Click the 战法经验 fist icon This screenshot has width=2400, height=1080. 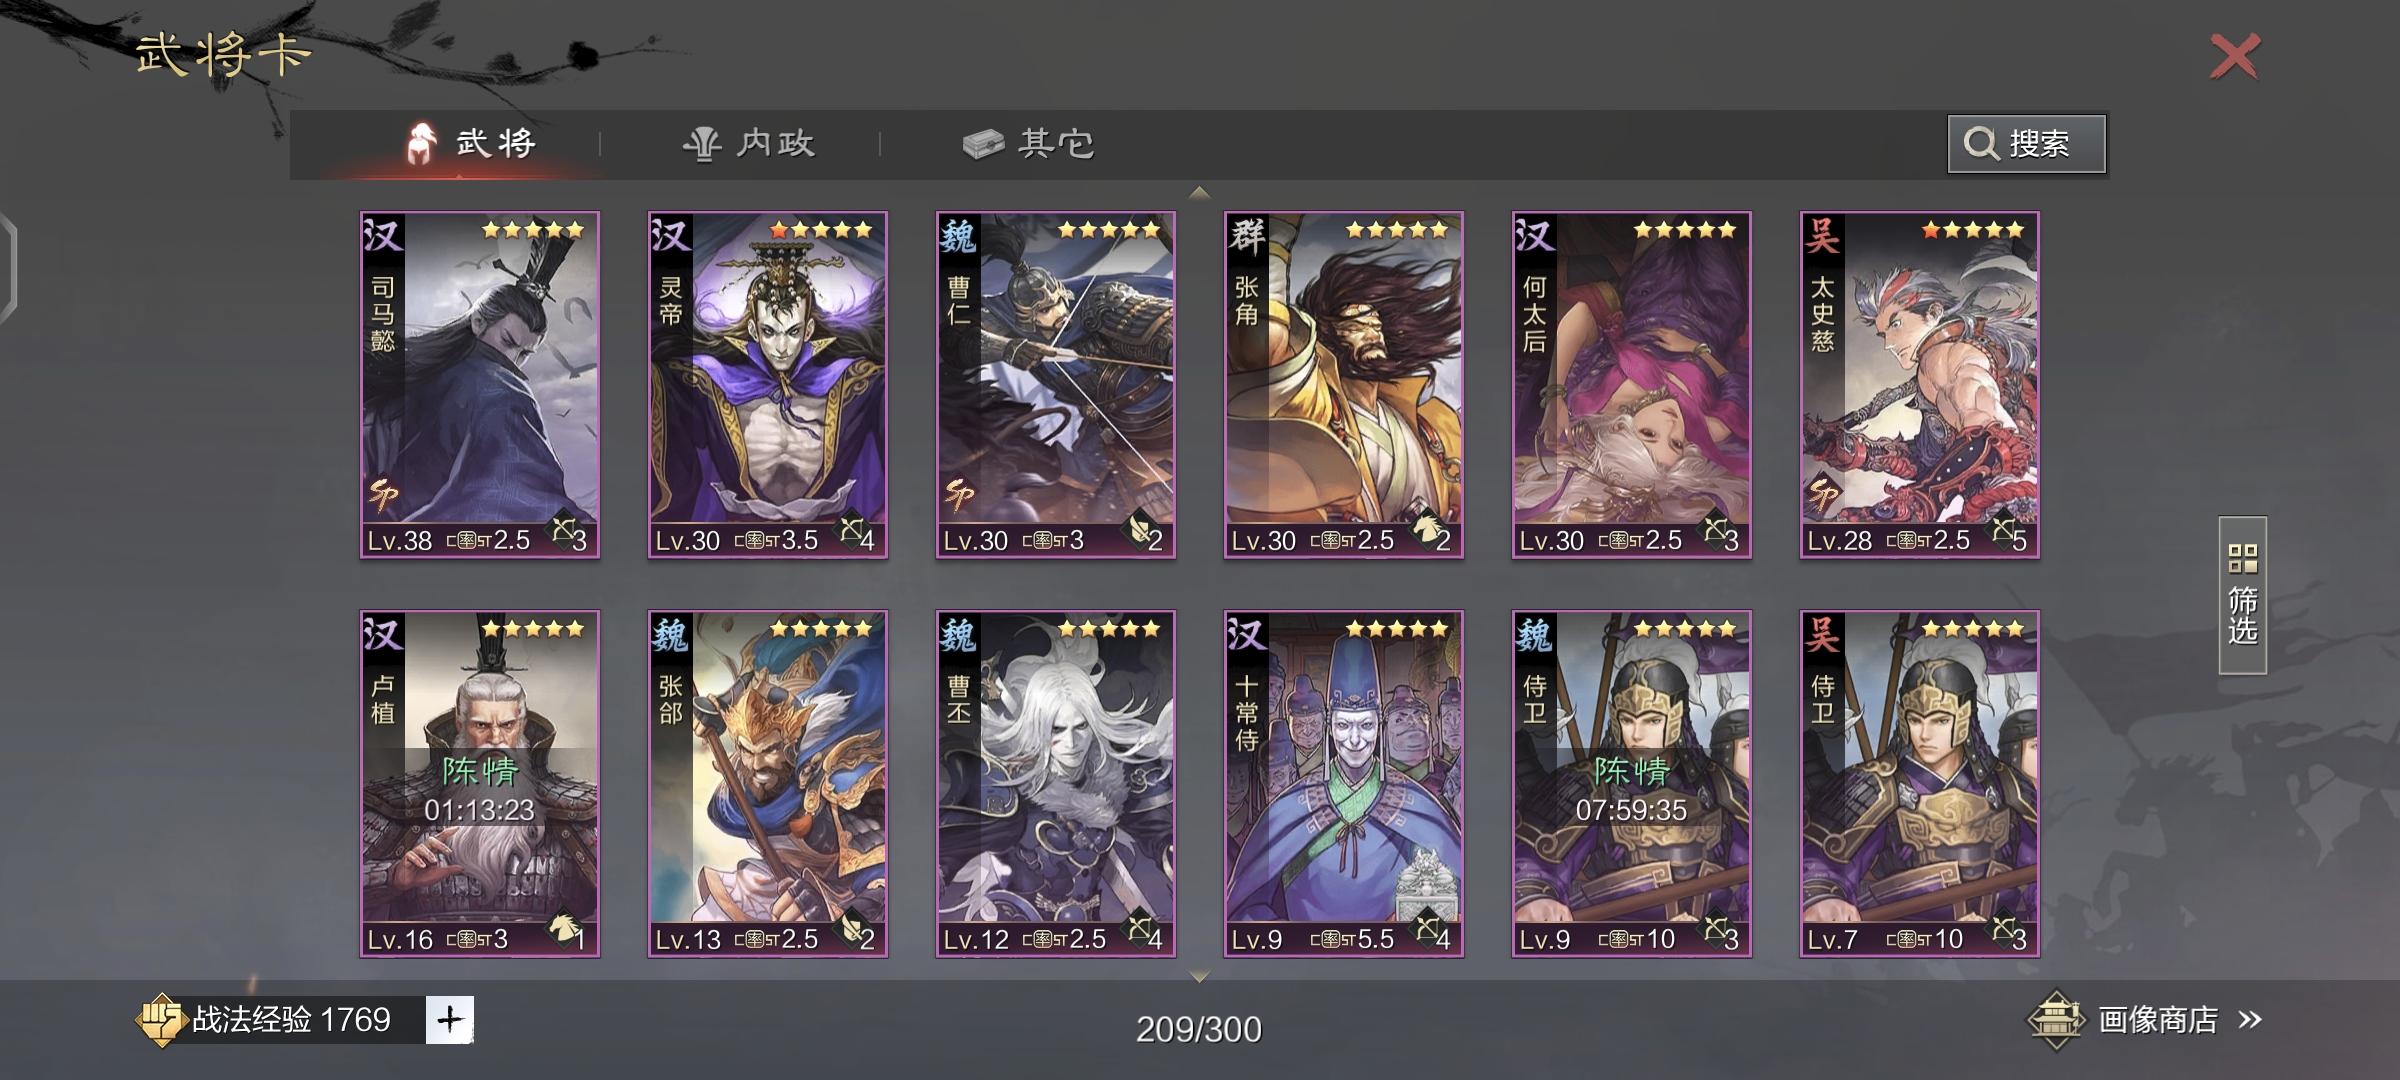coord(160,1019)
